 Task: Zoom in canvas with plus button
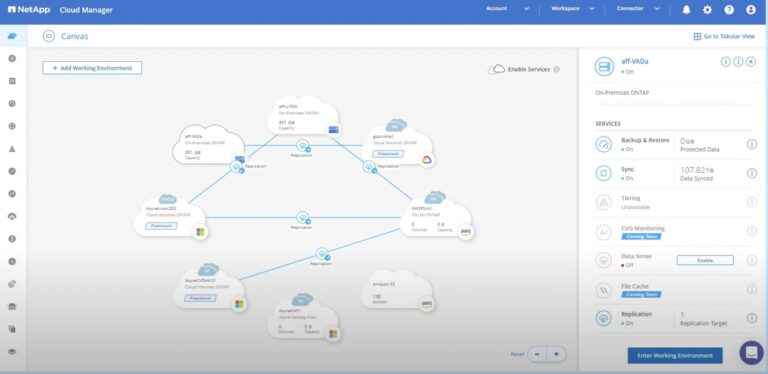556,354
